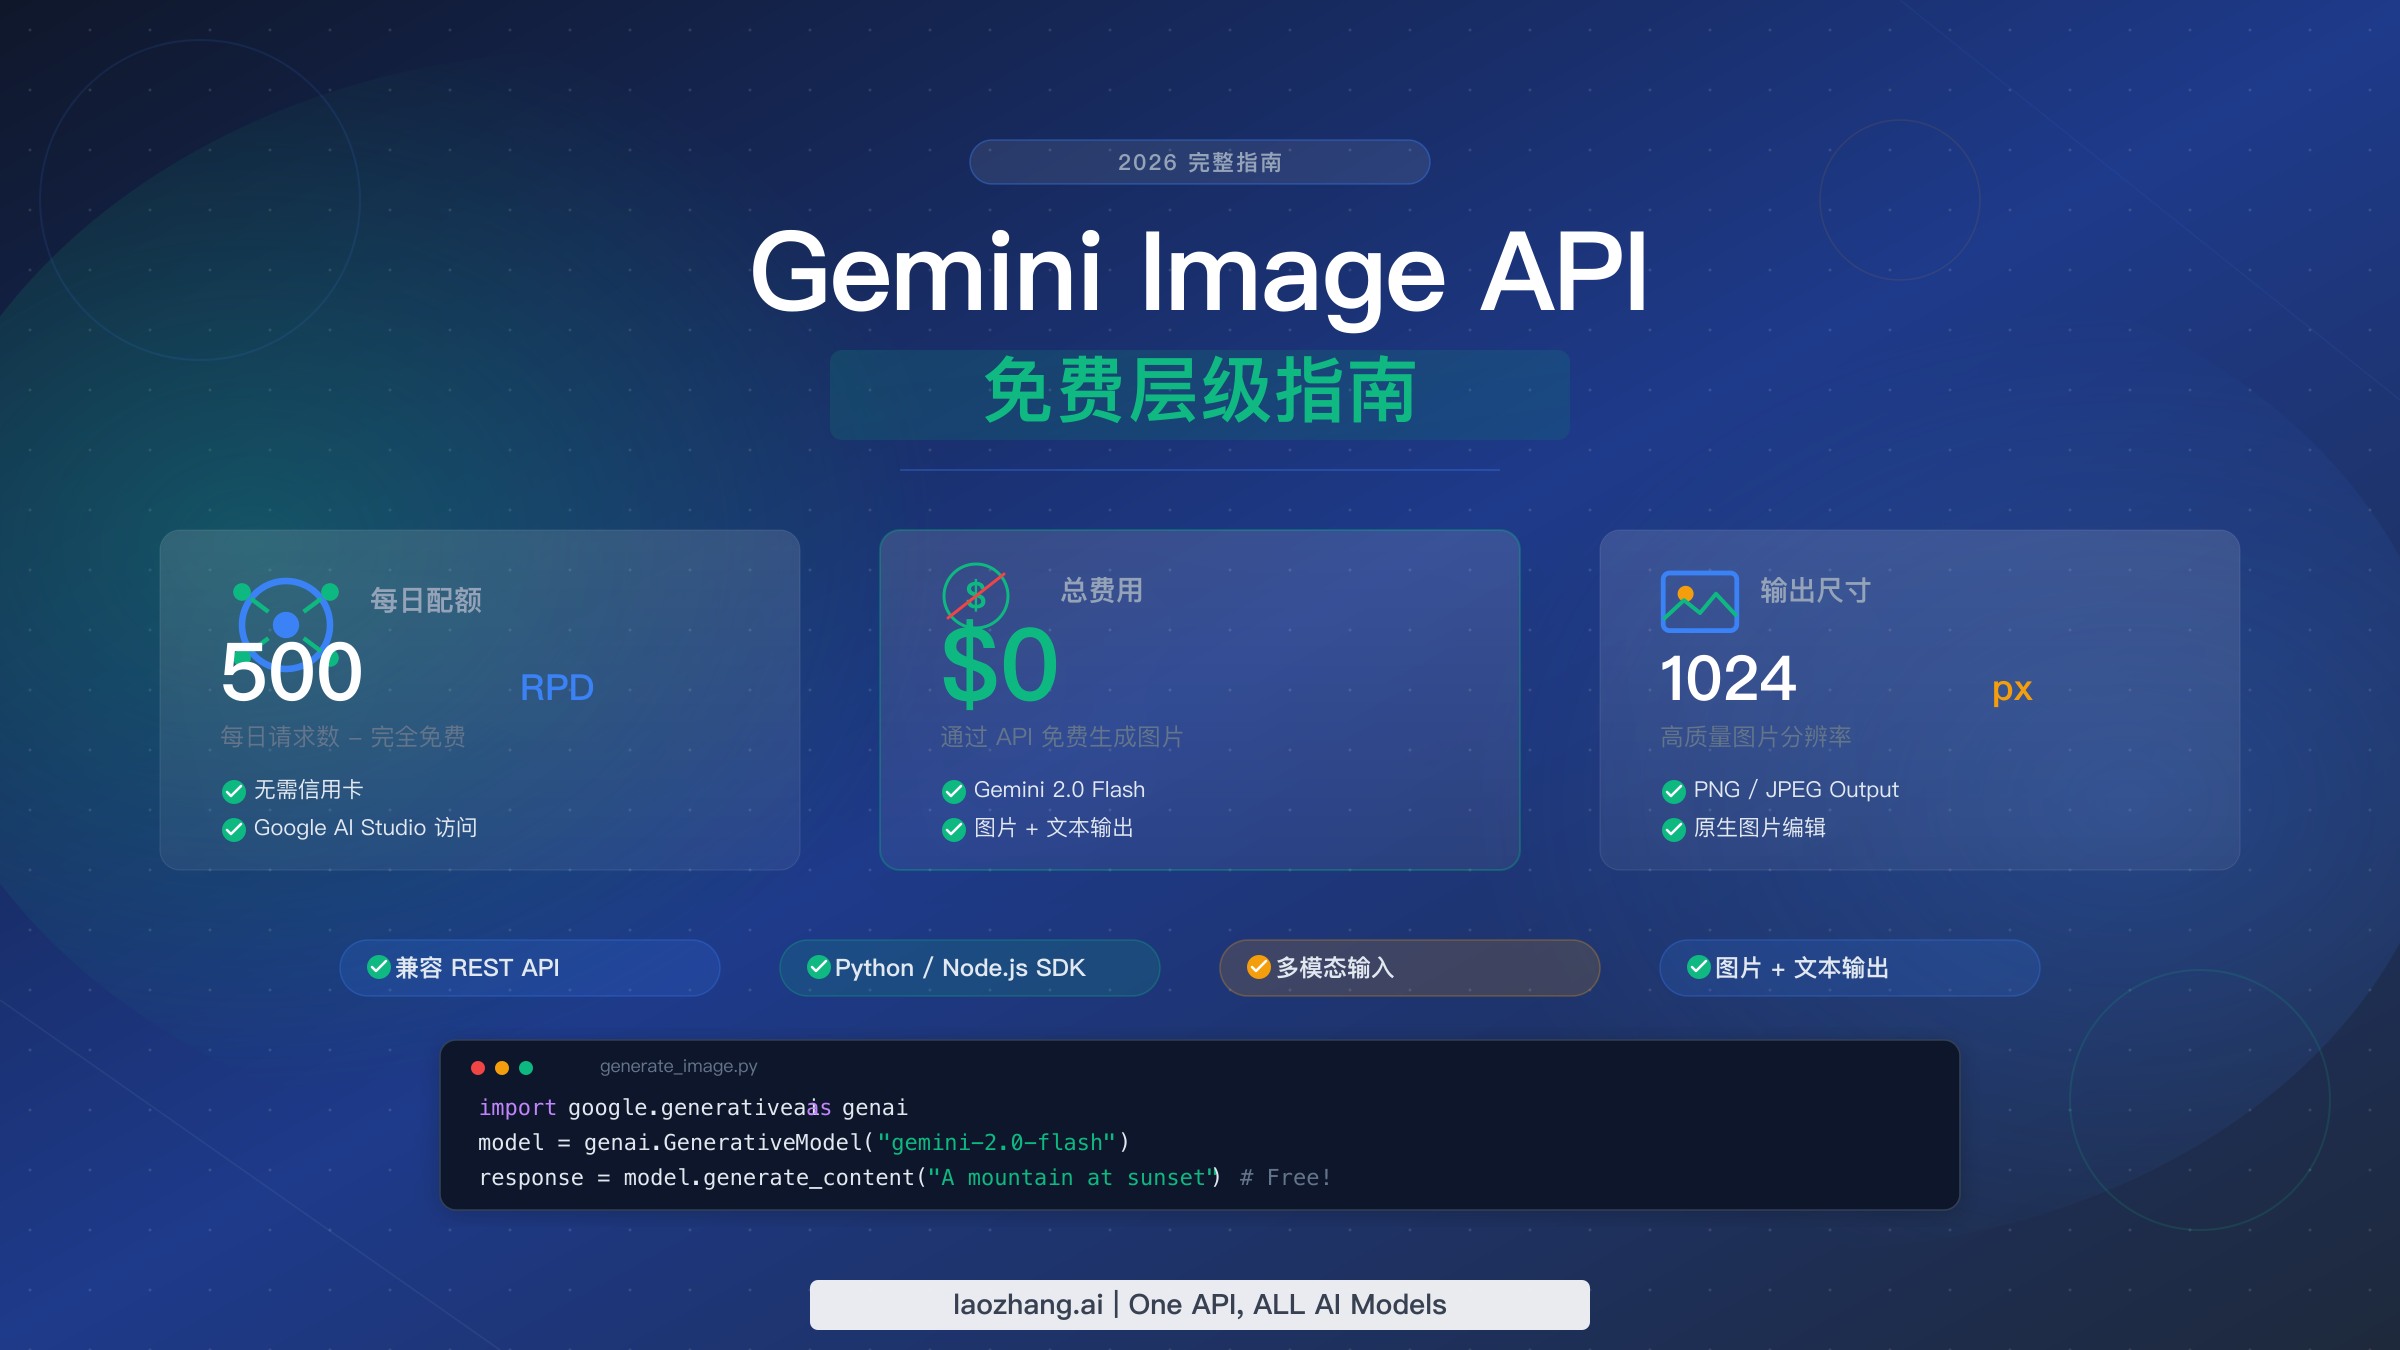Screen dimensions: 2400x1350
Task: Click the generate_image.py file name tab
Action: 678,1067
